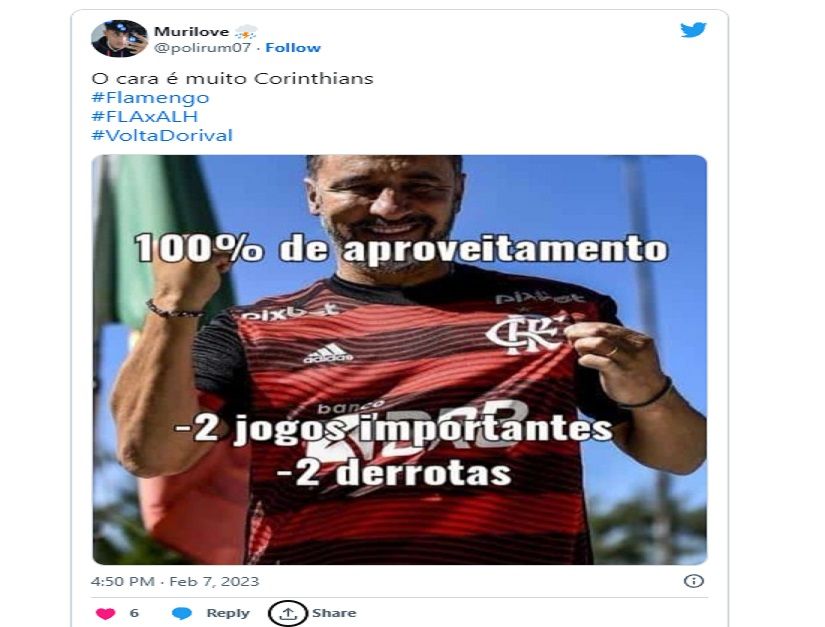Open the Murilove profile avatar

tap(119, 38)
